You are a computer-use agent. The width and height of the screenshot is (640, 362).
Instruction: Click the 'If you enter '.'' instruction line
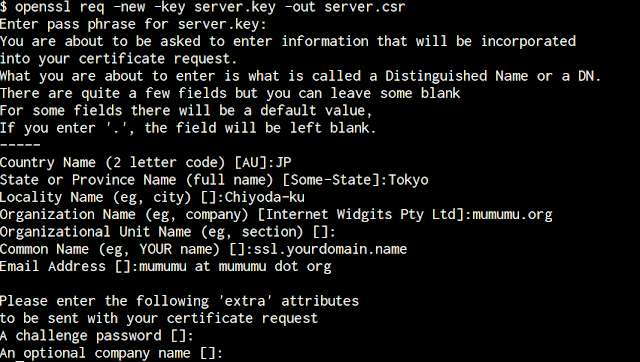pyautogui.click(x=188, y=128)
